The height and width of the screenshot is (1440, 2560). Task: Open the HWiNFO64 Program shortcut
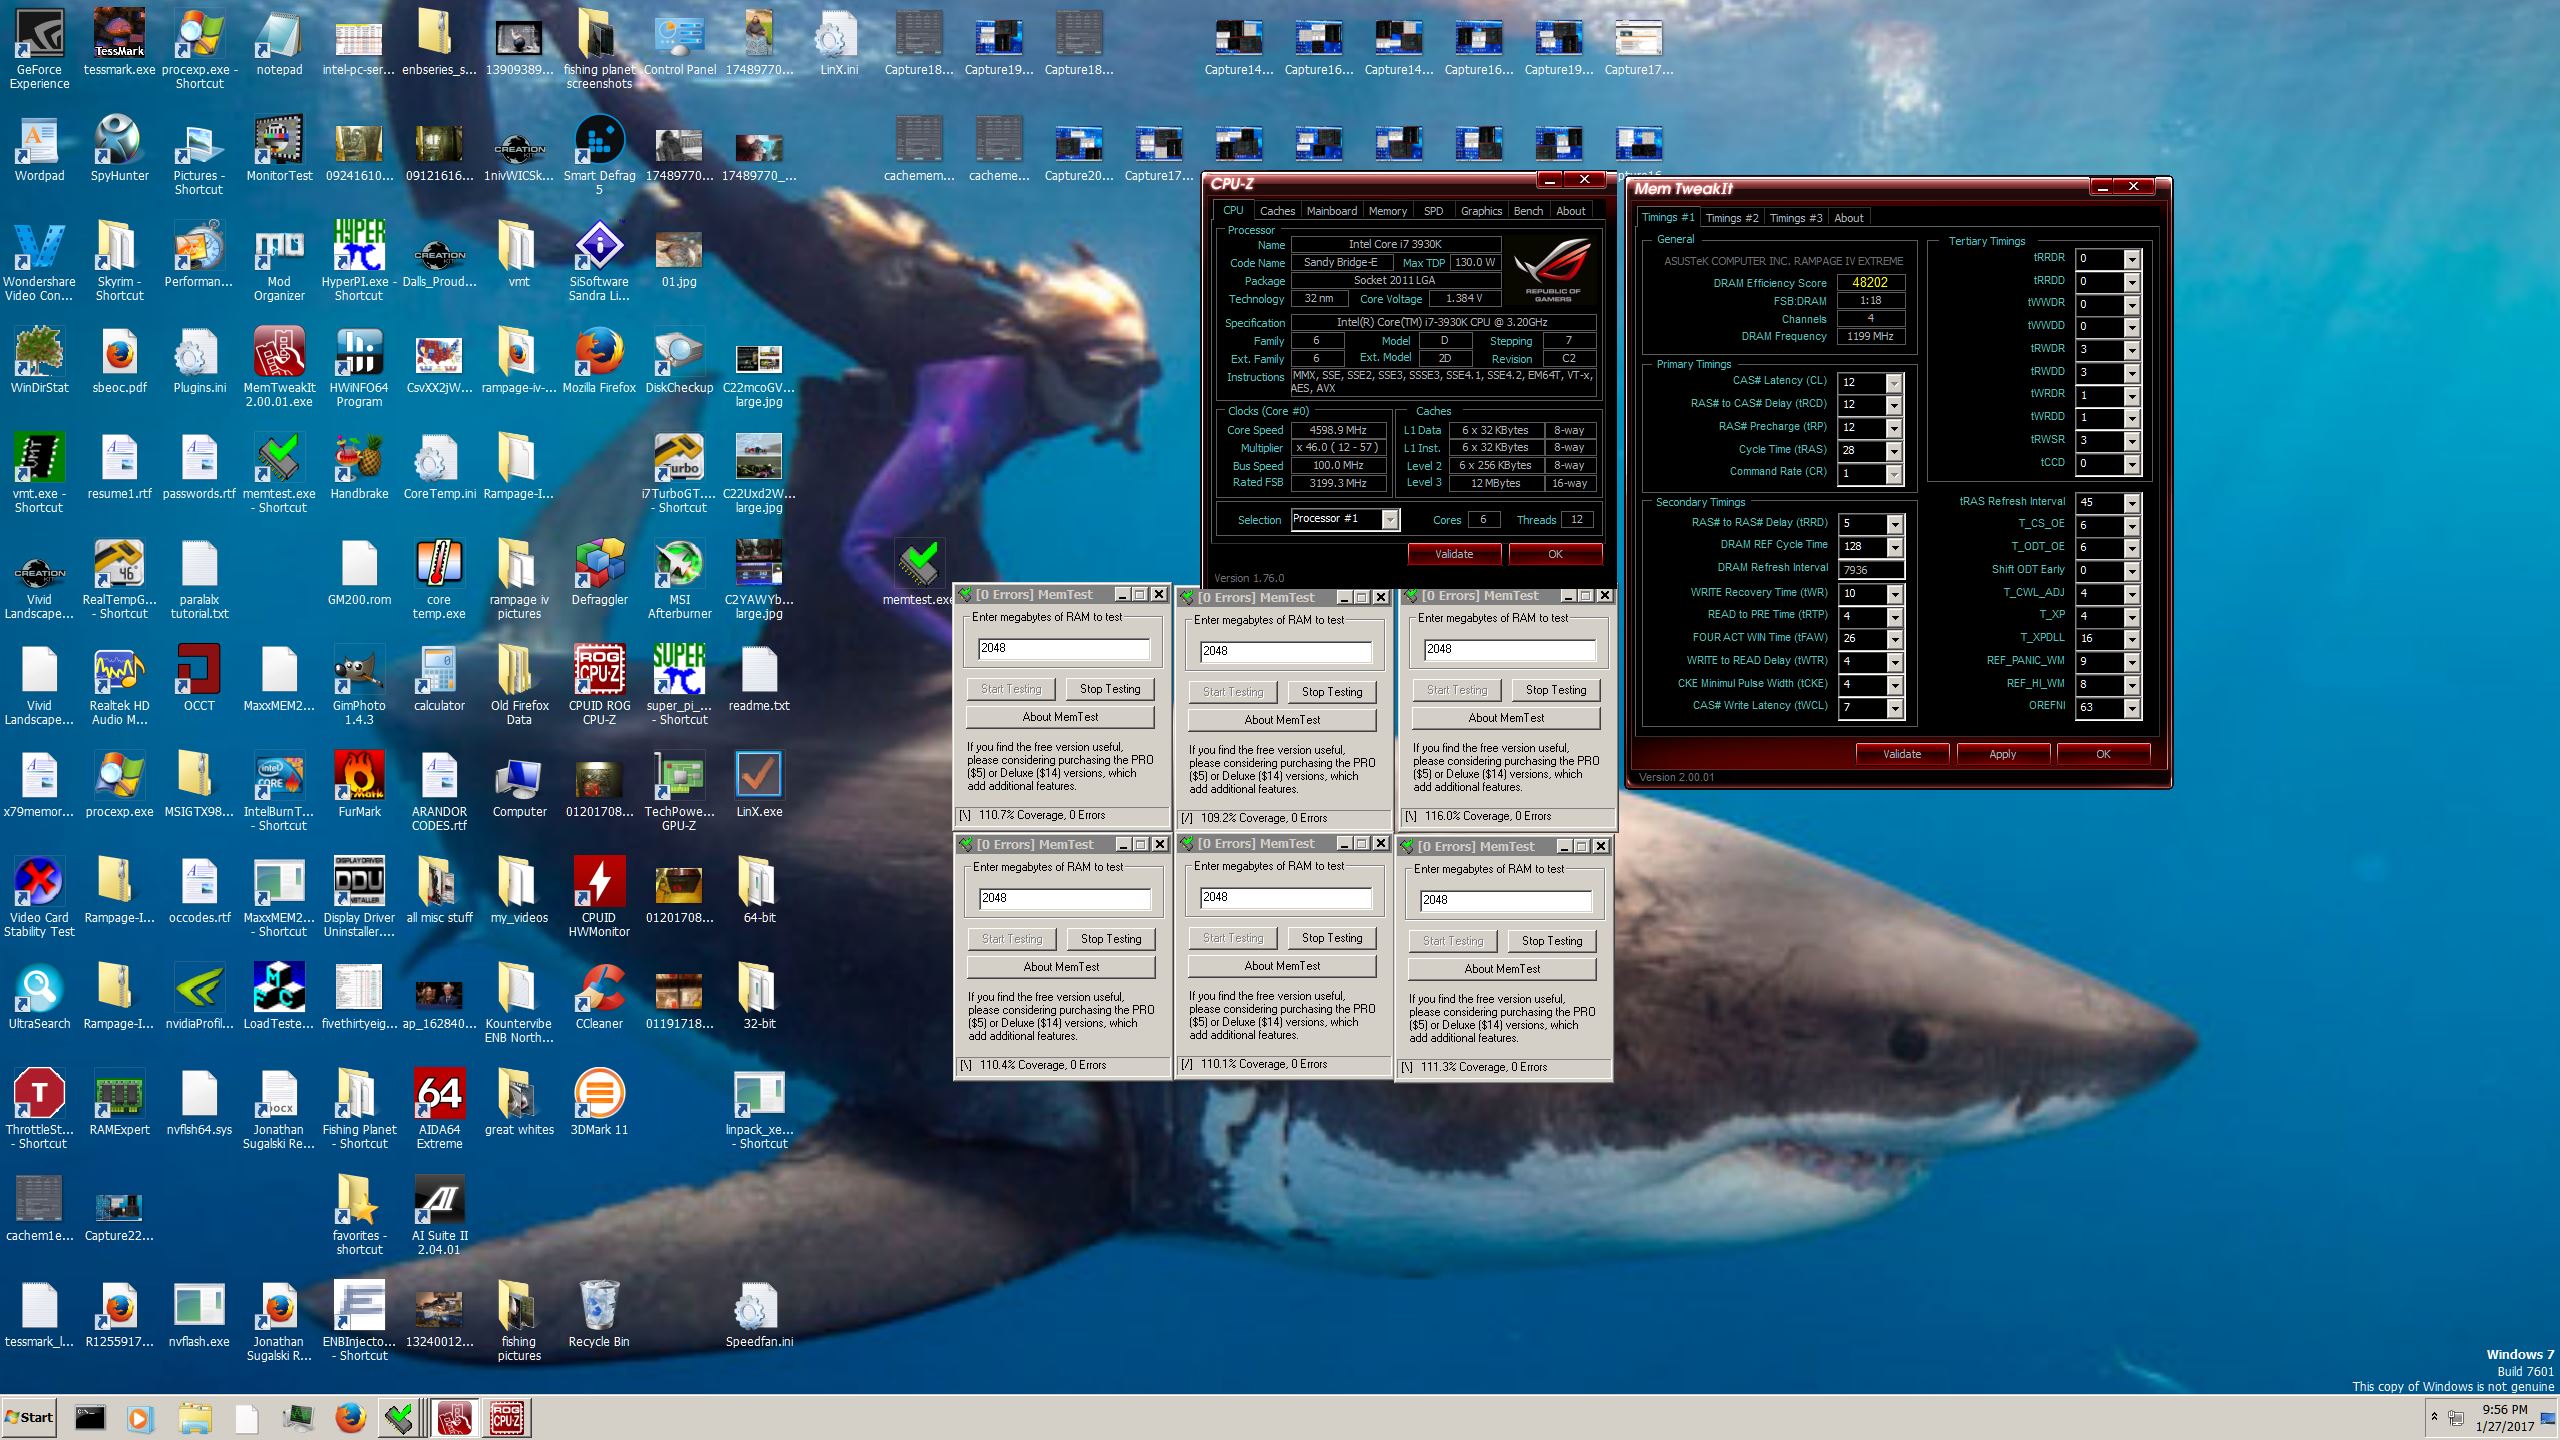tap(359, 366)
